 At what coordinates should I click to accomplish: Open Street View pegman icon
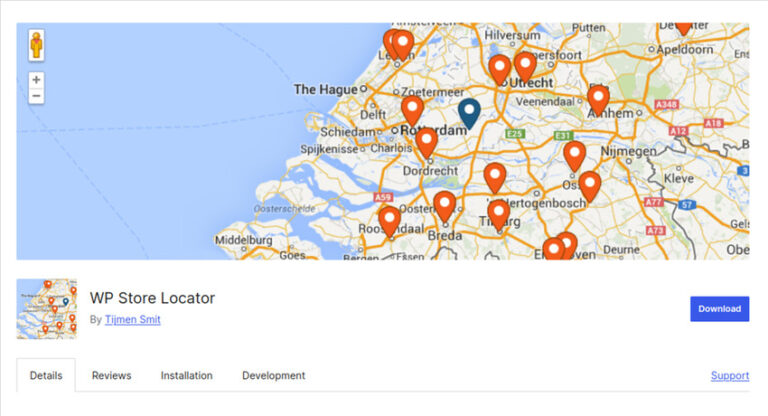36,45
